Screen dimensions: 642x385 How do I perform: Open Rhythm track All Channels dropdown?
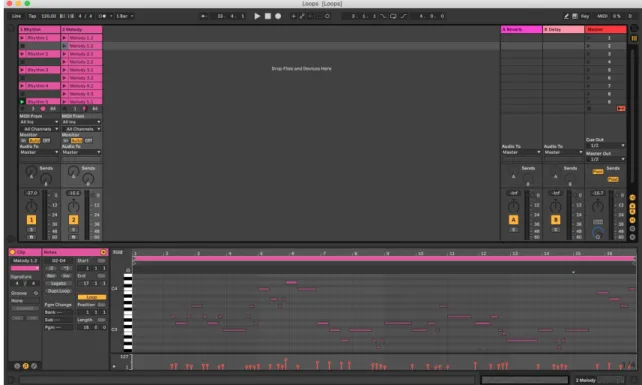coord(39,129)
